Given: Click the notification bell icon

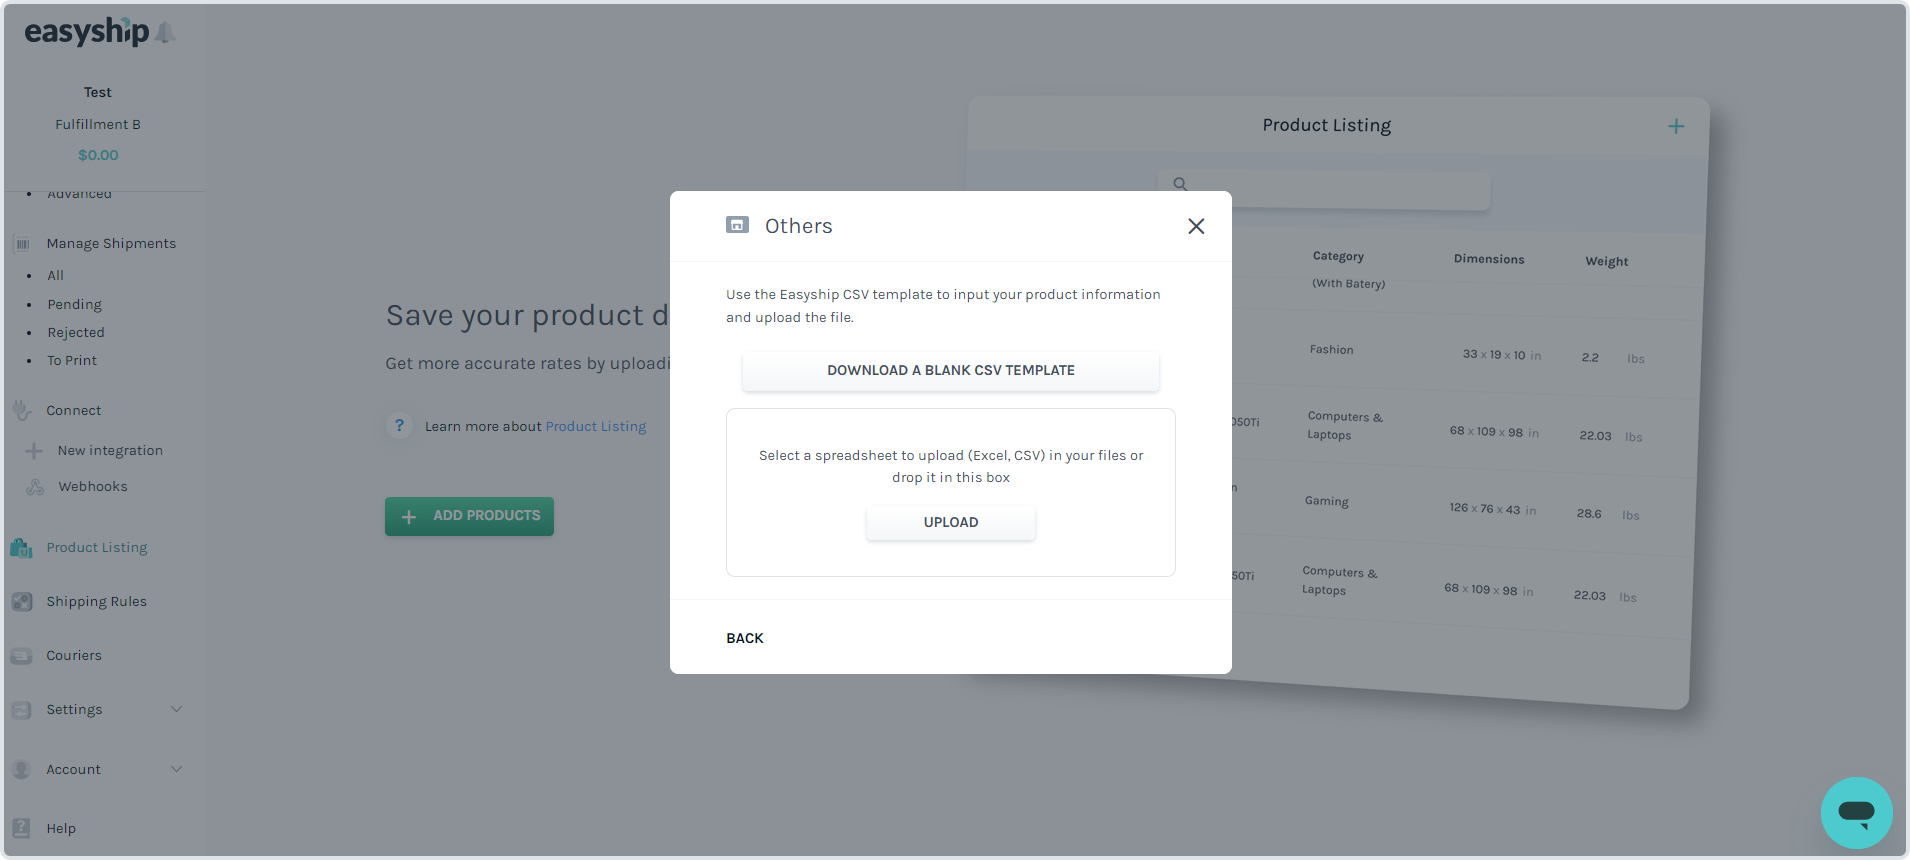Looking at the screenshot, I should pyautogui.click(x=166, y=33).
